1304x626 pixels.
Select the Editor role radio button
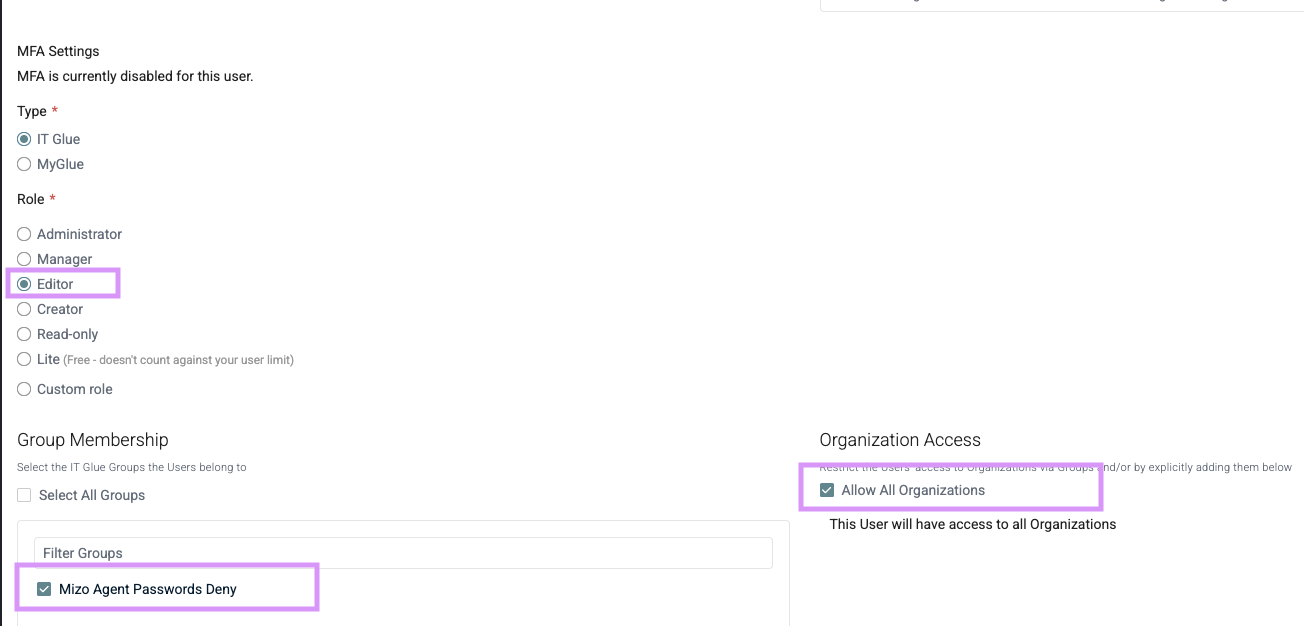pos(24,284)
